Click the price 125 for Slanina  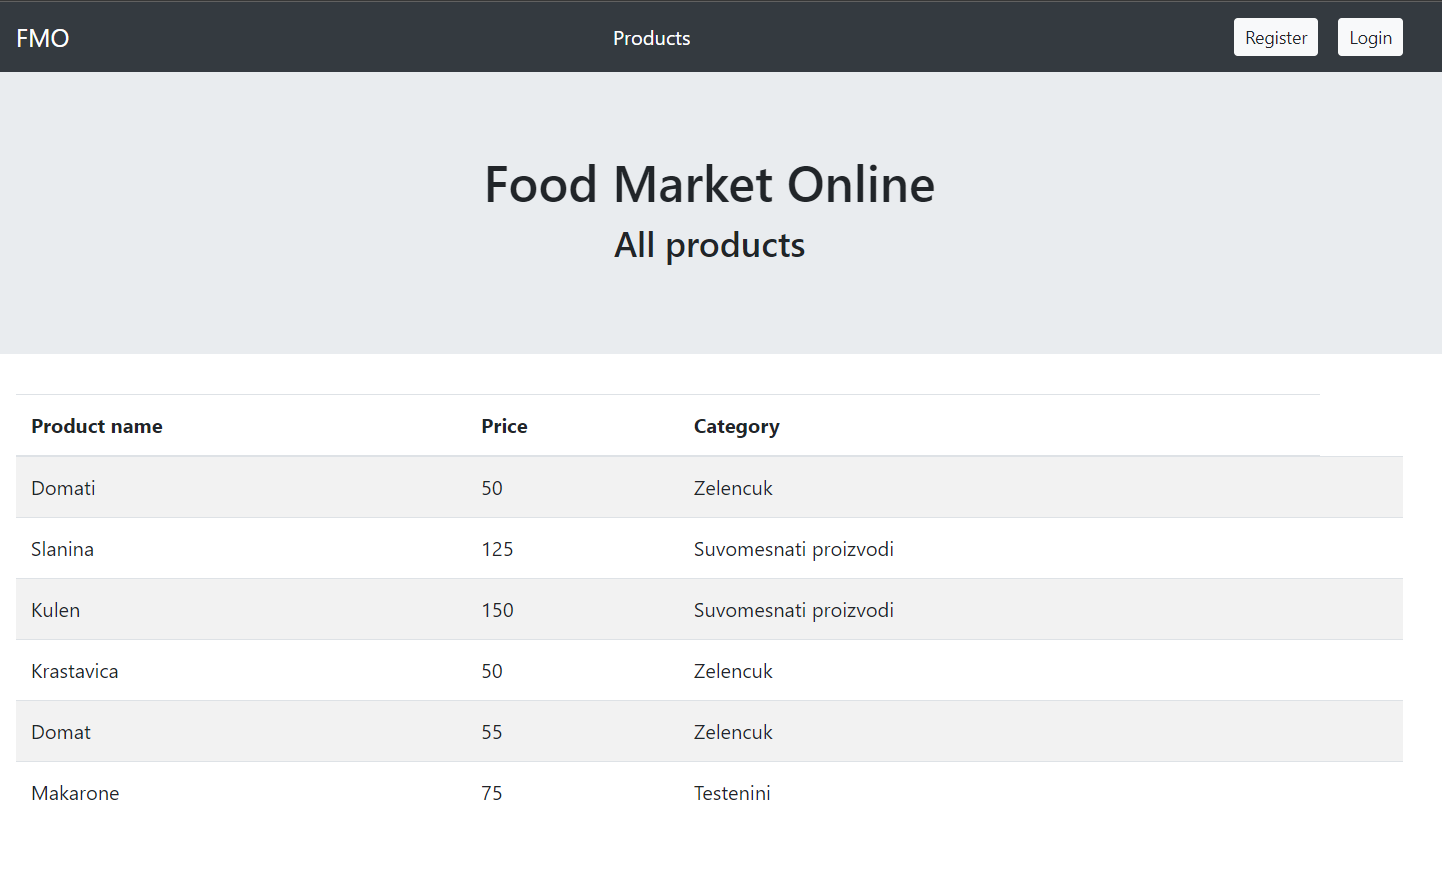coord(497,549)
